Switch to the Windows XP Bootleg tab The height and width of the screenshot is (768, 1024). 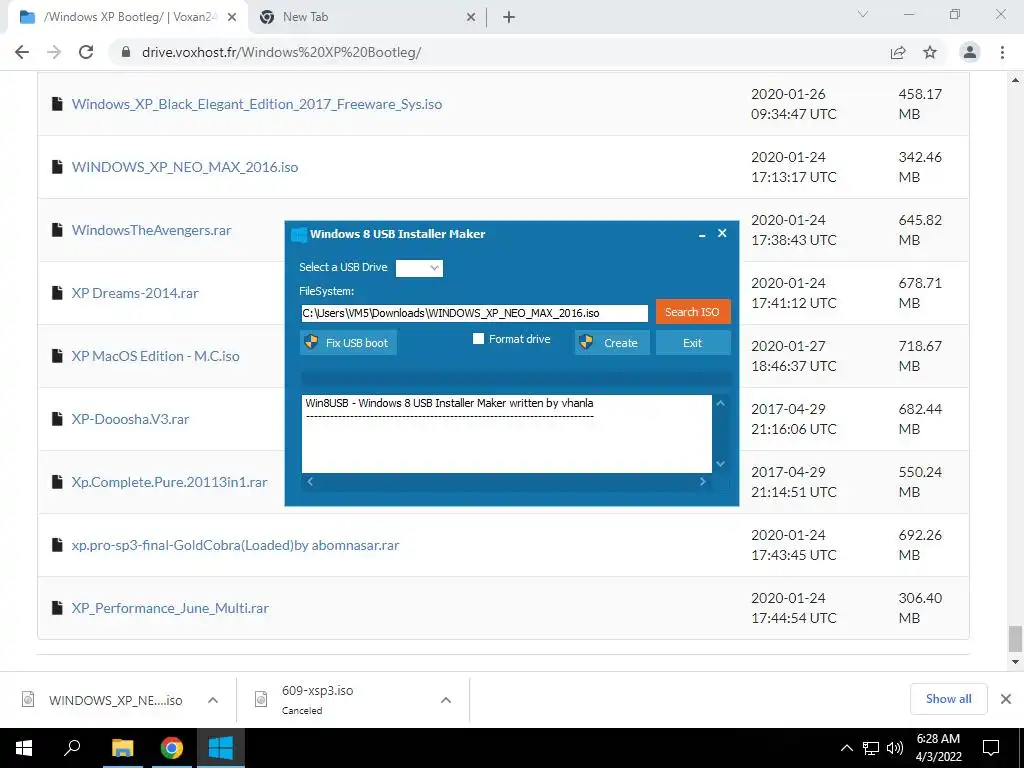click(x=128, y=18)
